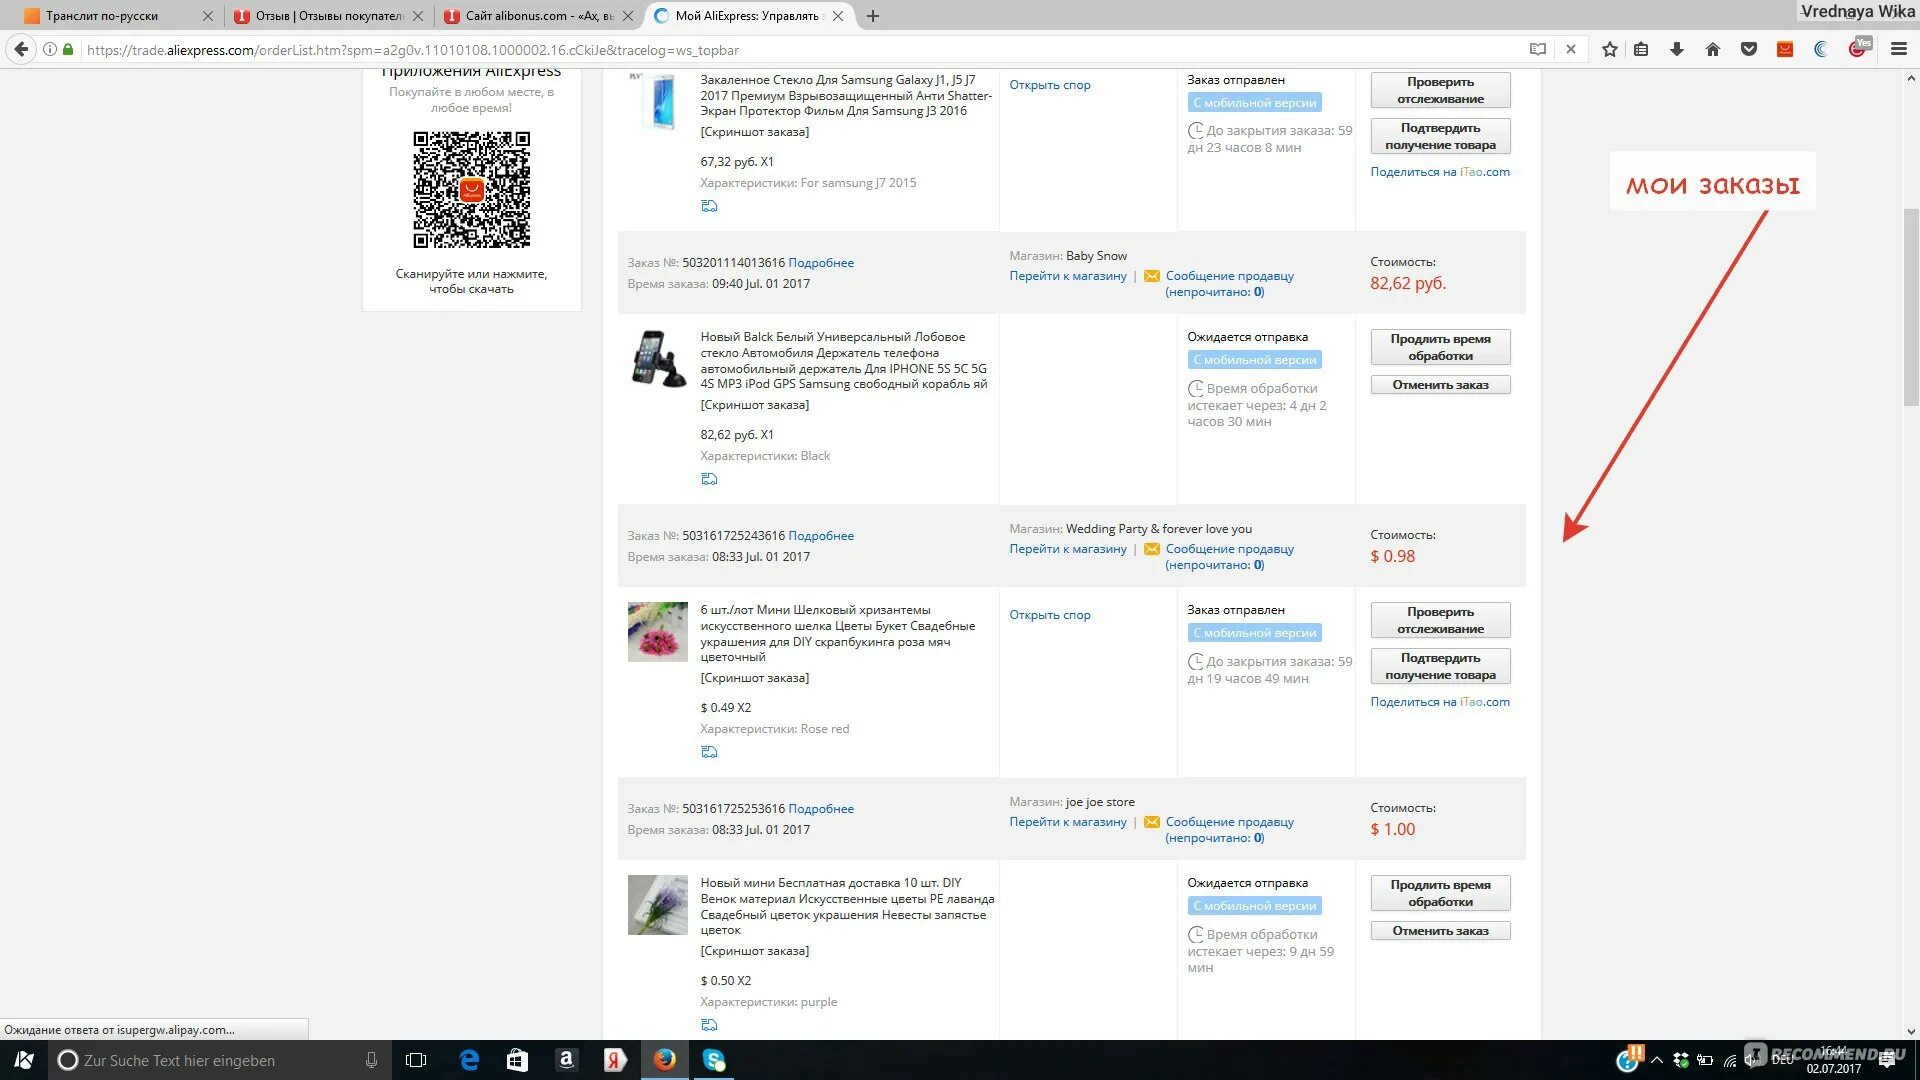1920x1080 pixels.
Task: Click the bookmark star icon
Action: point(1609,50)
